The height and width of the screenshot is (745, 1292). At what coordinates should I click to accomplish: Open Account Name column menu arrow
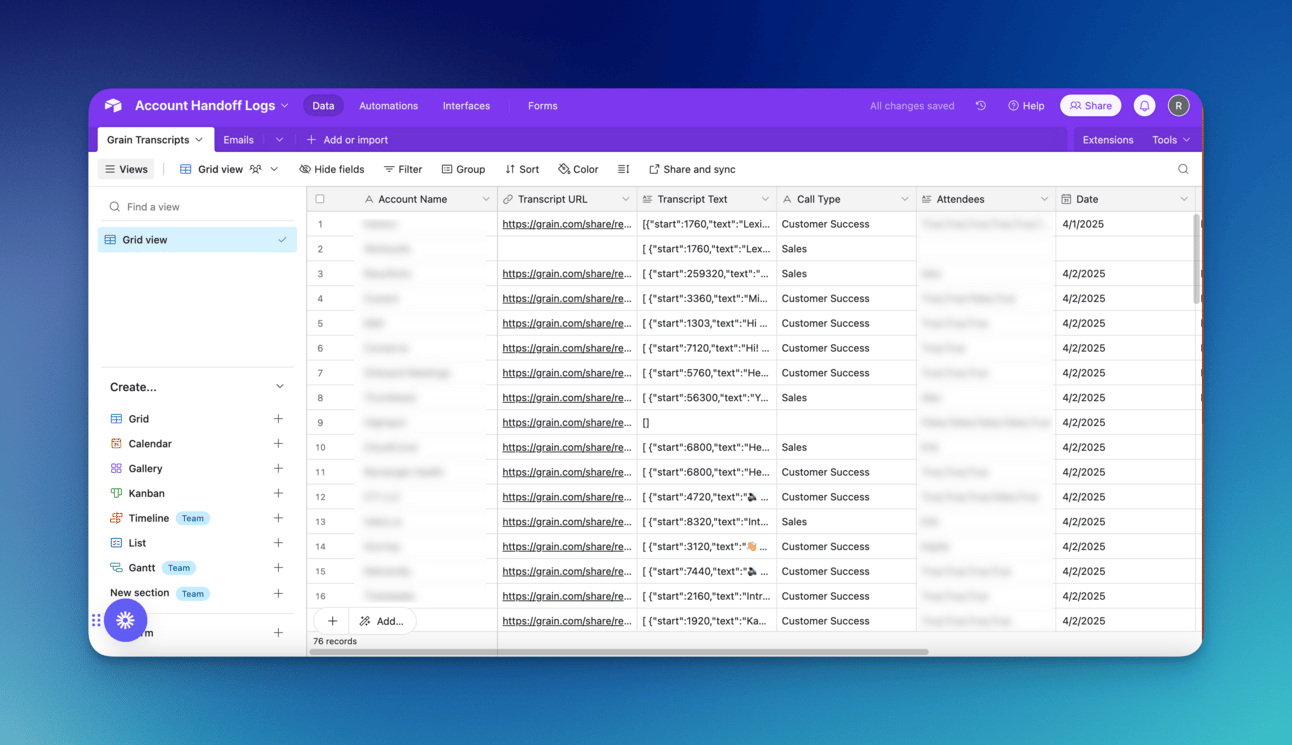pyautogui.click(x=486, y=199)
